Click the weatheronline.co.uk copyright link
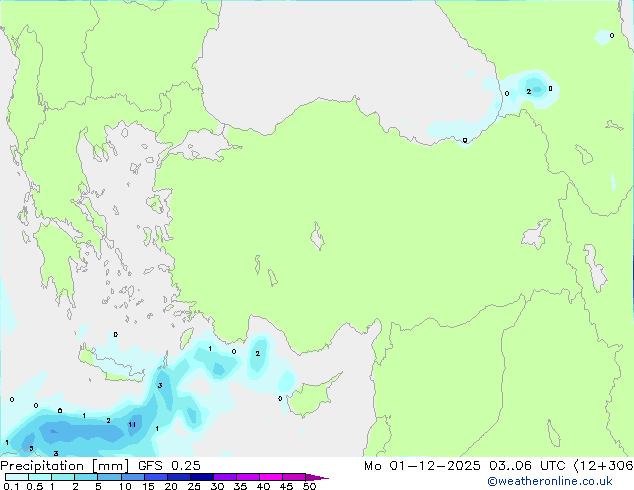634x490 pixels. (550, 481)
